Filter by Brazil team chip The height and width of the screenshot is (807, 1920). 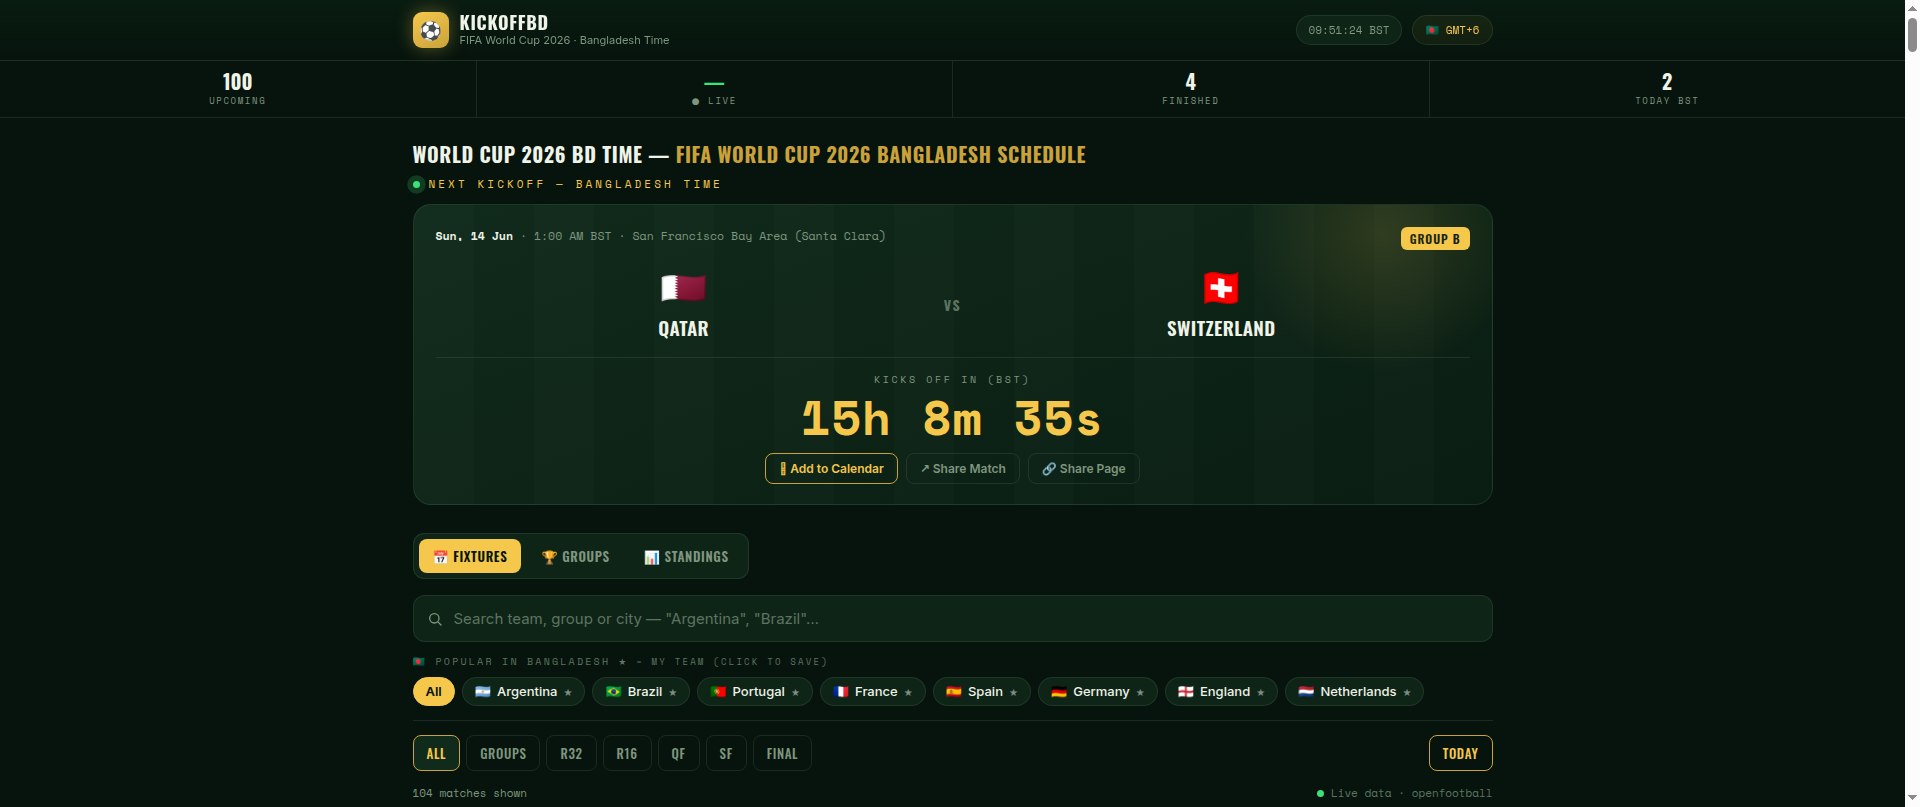(641, 692)
